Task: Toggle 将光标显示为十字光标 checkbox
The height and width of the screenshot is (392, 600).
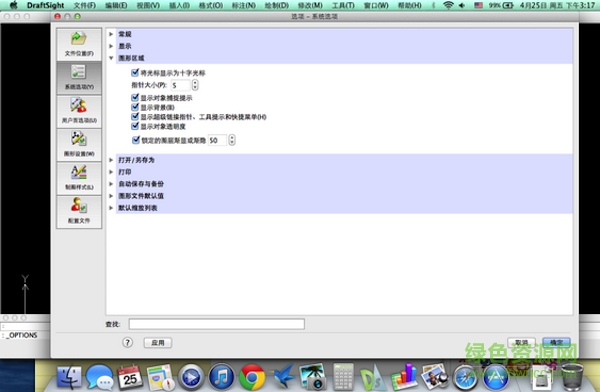Action: pyautogui.click(x=135, y=72)
